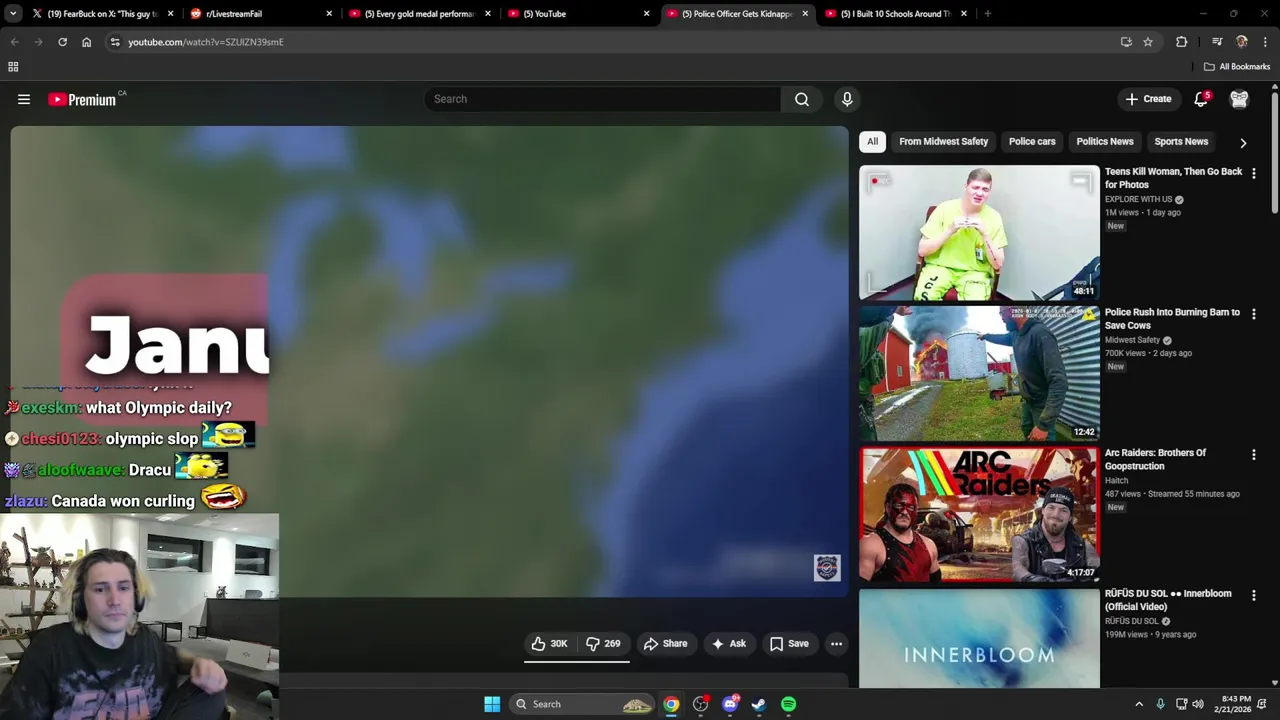Save the video to a playlist
Screen dimensions: 1280x720
pos(789,644)
